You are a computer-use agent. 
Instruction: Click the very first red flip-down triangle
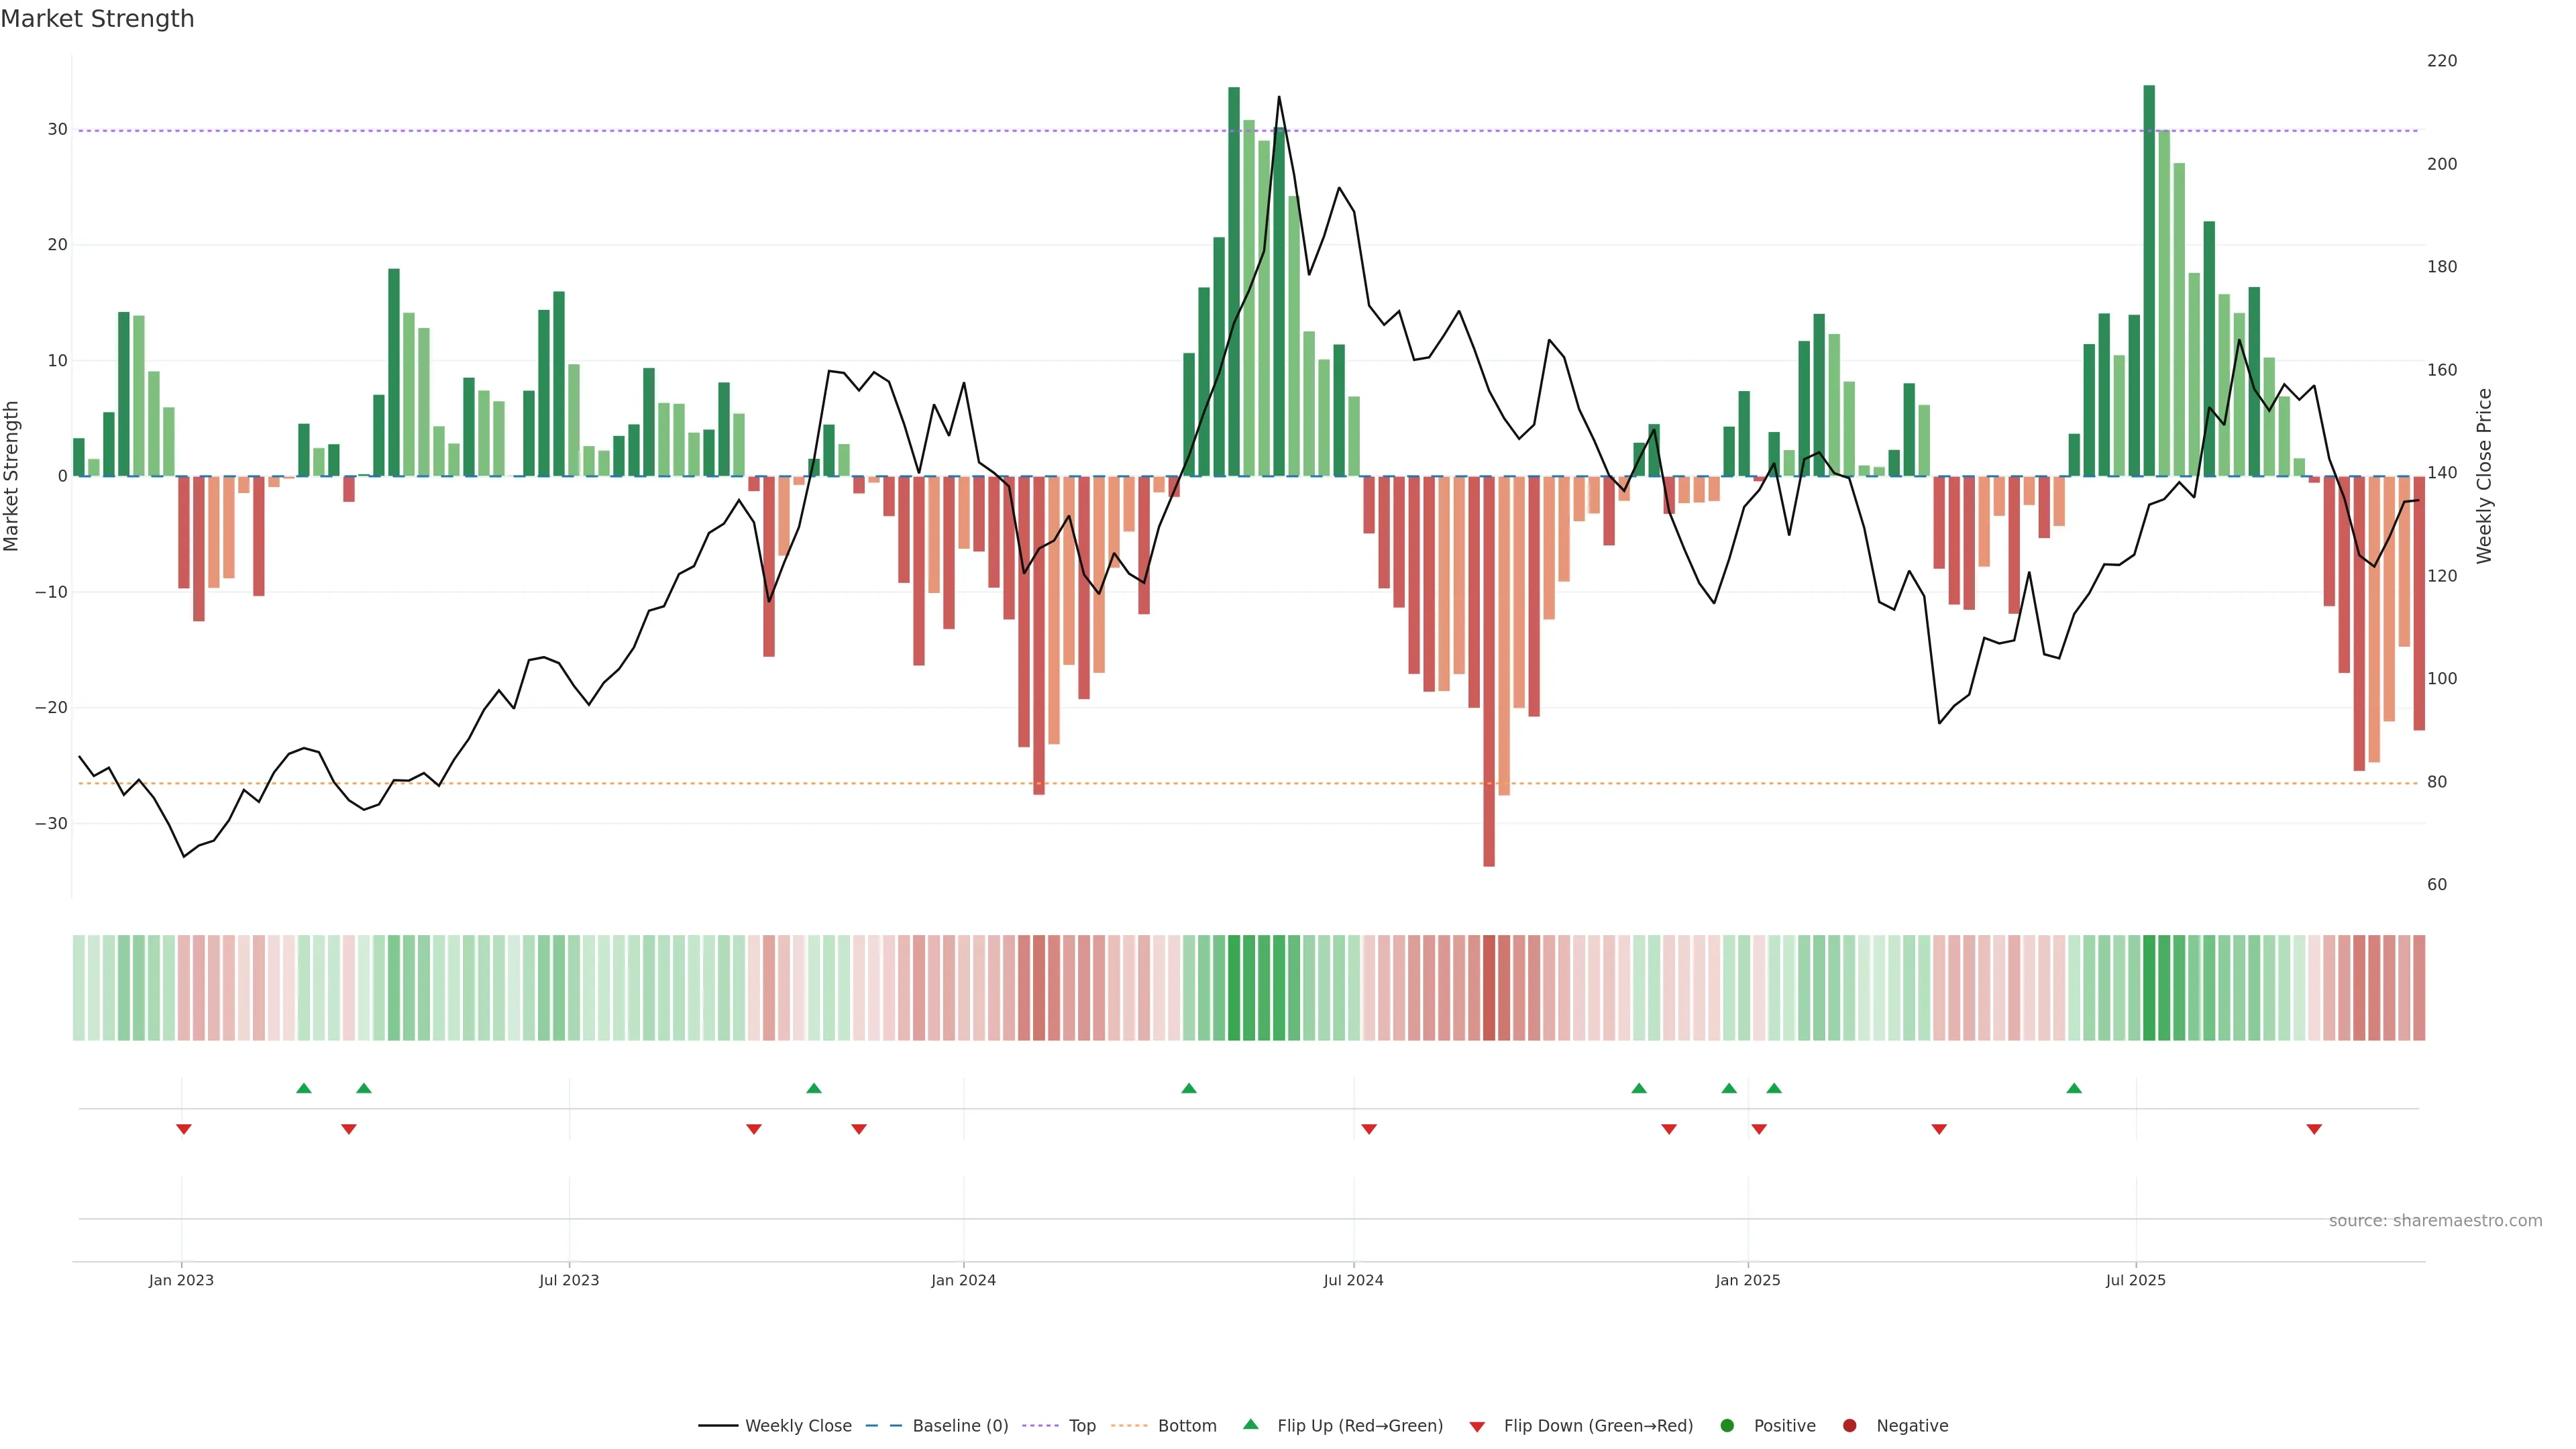[x=184, y=1129]
